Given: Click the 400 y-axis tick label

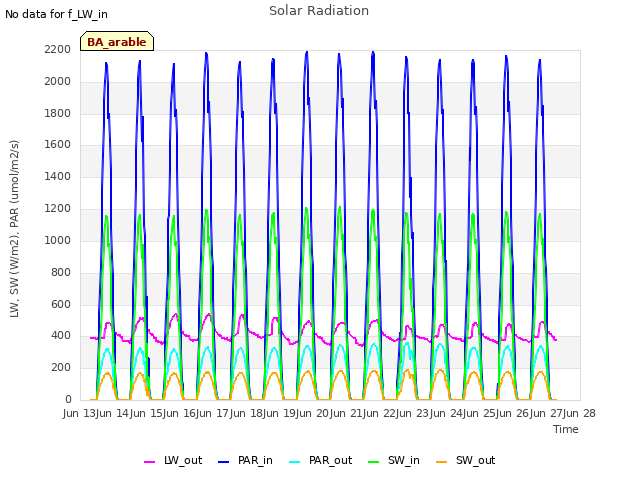Looking at the screenshot, I should [x=61, y=336].
